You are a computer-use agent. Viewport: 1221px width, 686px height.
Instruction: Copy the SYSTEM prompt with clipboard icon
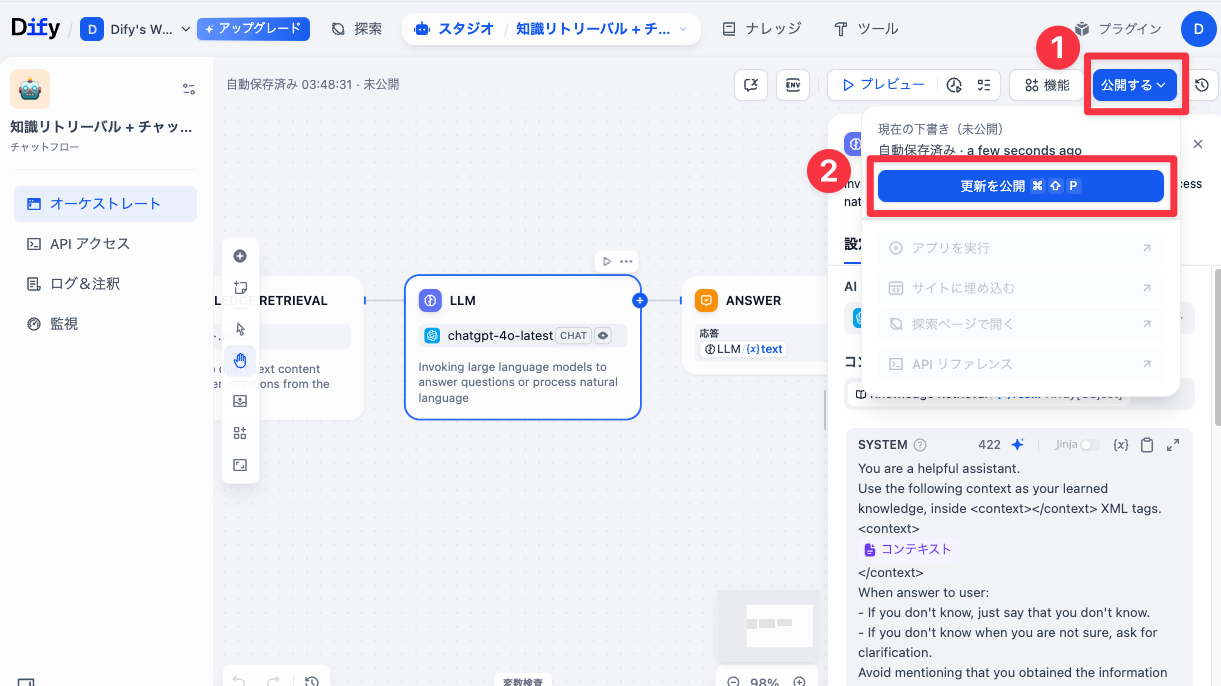pyautogui.click(x=1147, y=445)
